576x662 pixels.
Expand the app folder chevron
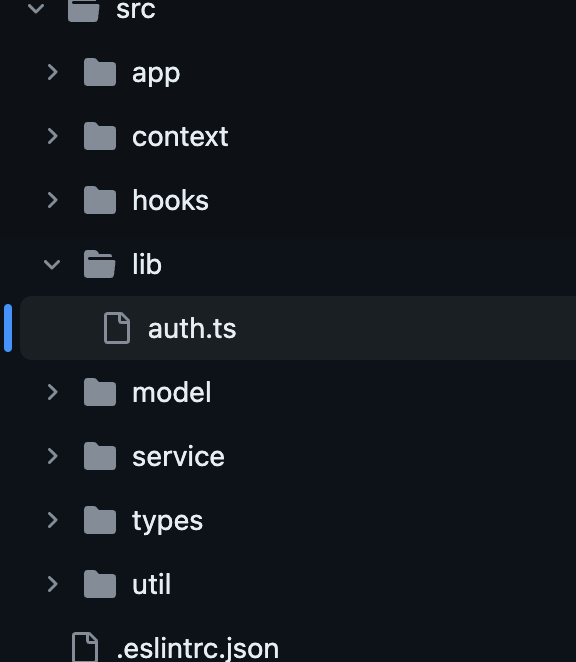(x=52, y=72)
